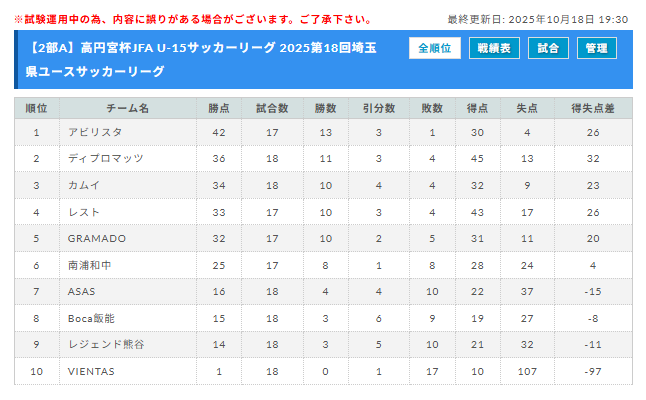Click the レジェンド熊谷 team name

point(106,345)
